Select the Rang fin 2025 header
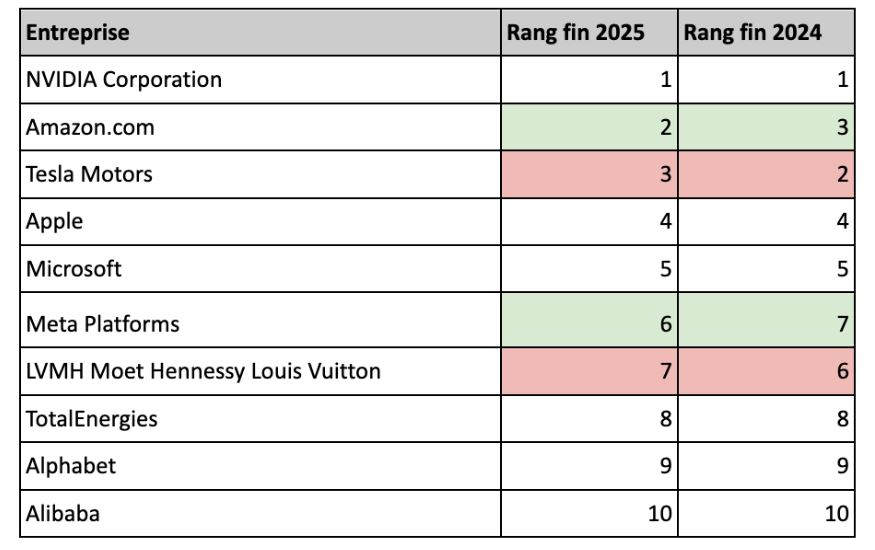The width and height of the screenshot is (875, 550). pyautogui.click(x=588, y=33)
